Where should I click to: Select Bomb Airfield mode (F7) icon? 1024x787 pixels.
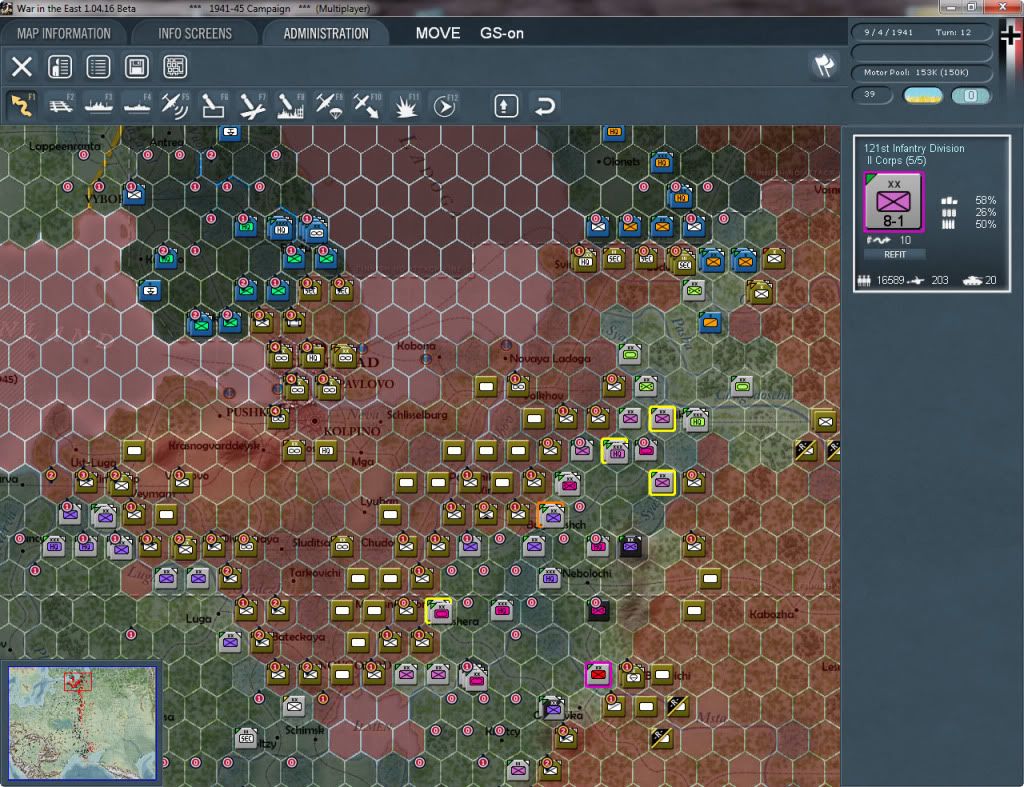[x=252, y=105]
